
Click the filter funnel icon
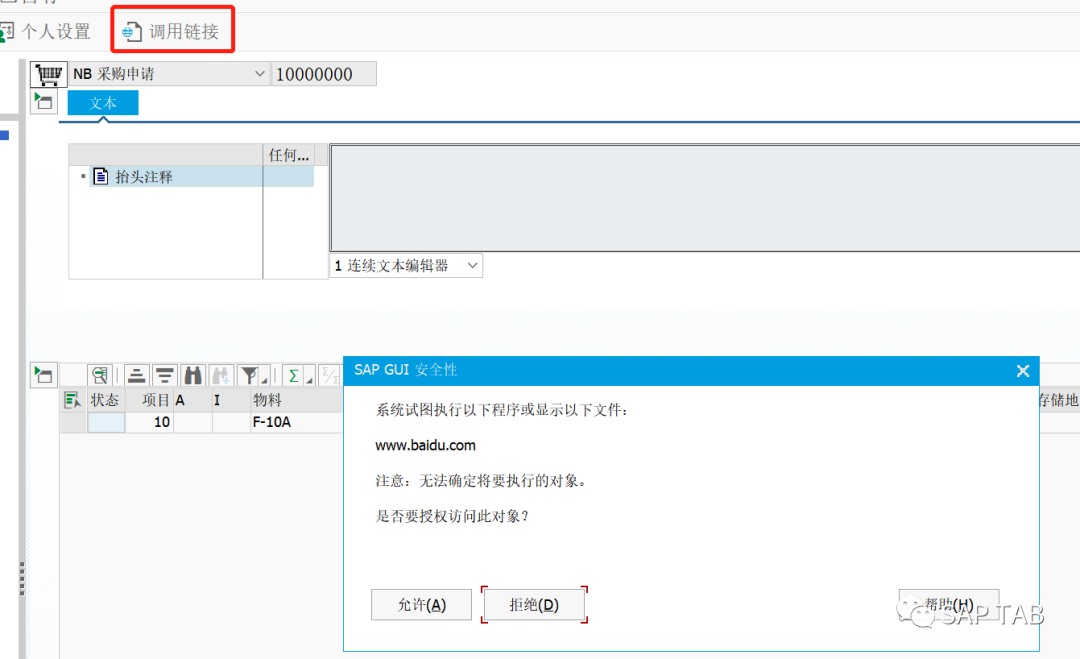tap(249, 375)
